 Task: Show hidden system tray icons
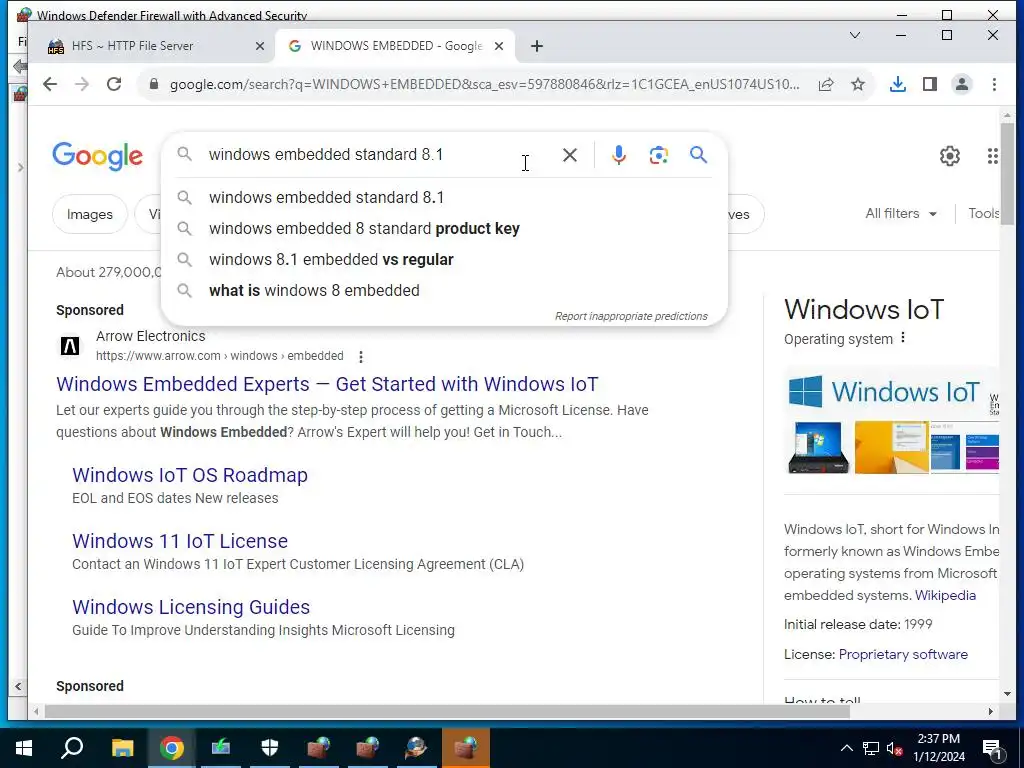(846, 748)
